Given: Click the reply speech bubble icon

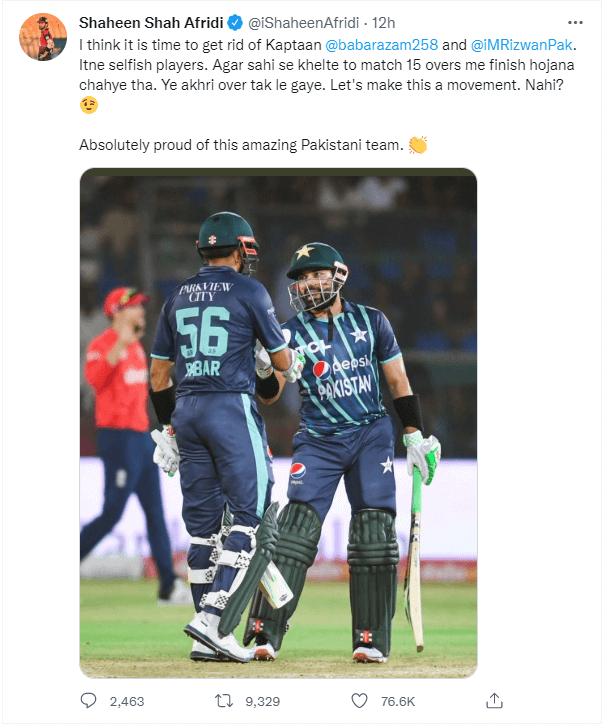Looking at the screenshot, I should pyautogui.click(x=88, y=701).
